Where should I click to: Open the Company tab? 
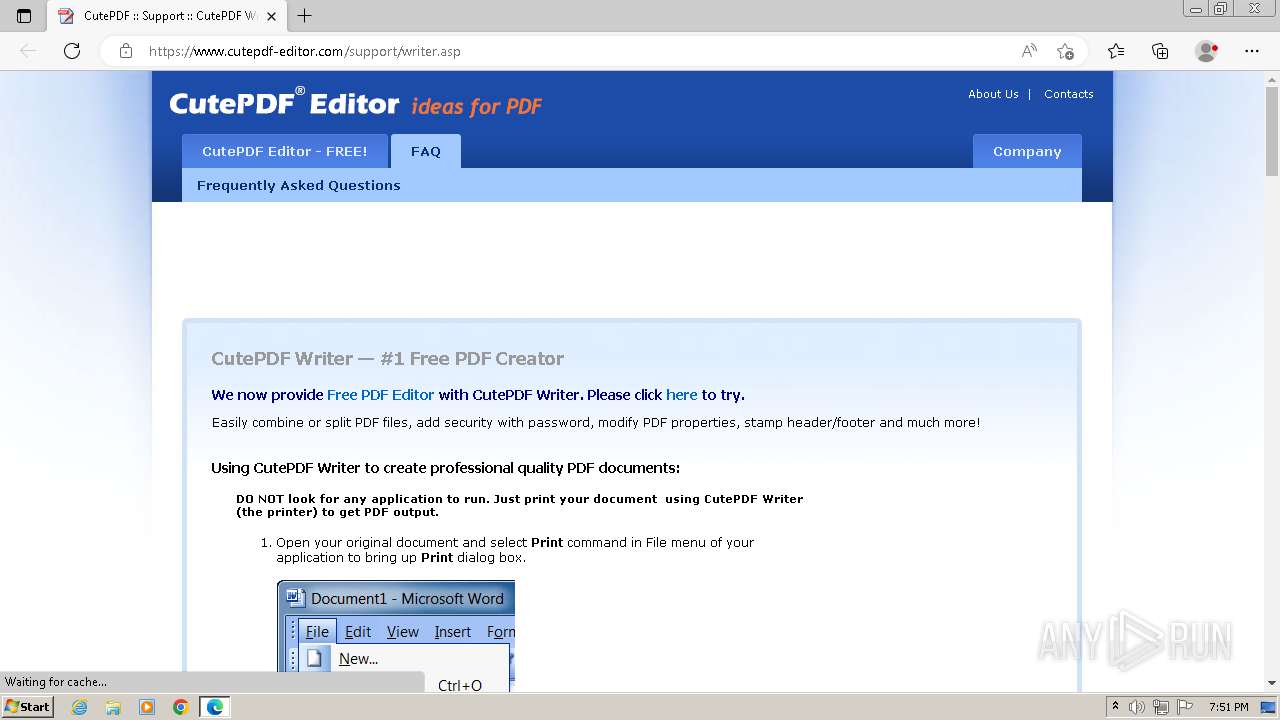1027,151
